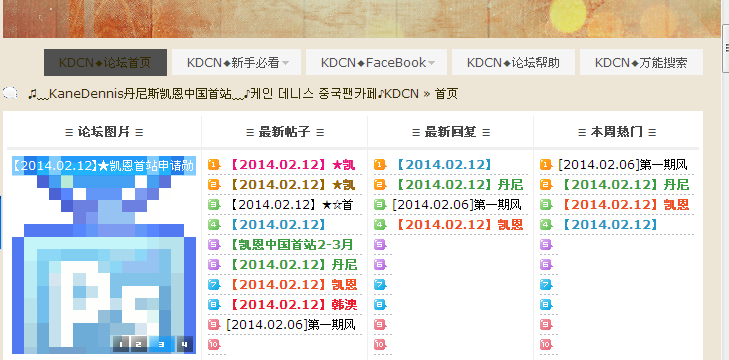The height and width of the screenshot is (360, 729).
Task: Open 凯恩中国首站2-3月 post link
Action: [291, 245]
